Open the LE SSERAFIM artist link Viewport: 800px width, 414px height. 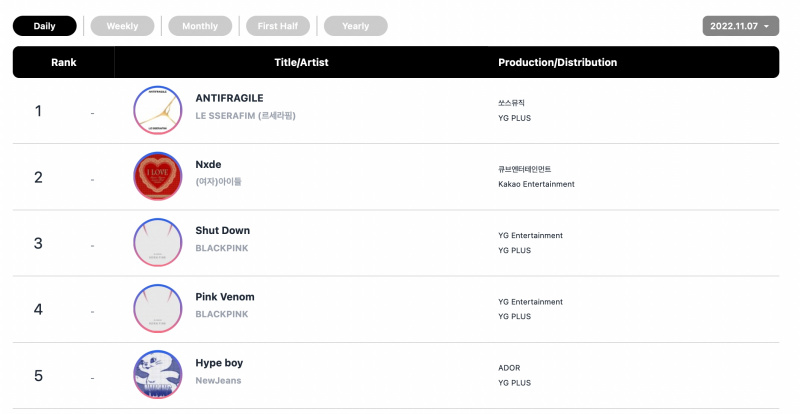point(245,116)
